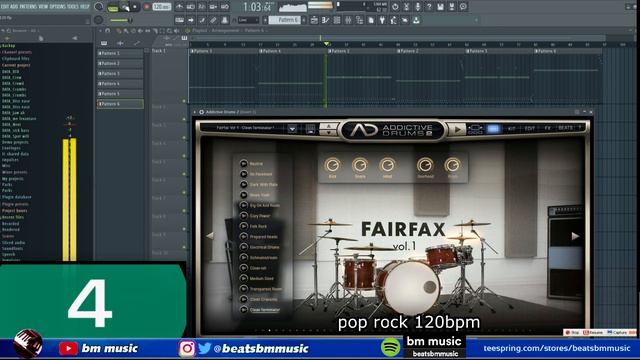Screen dimensions: 640x360
Task: Click the render/export audio icon
Action: [x=452, y=7]
